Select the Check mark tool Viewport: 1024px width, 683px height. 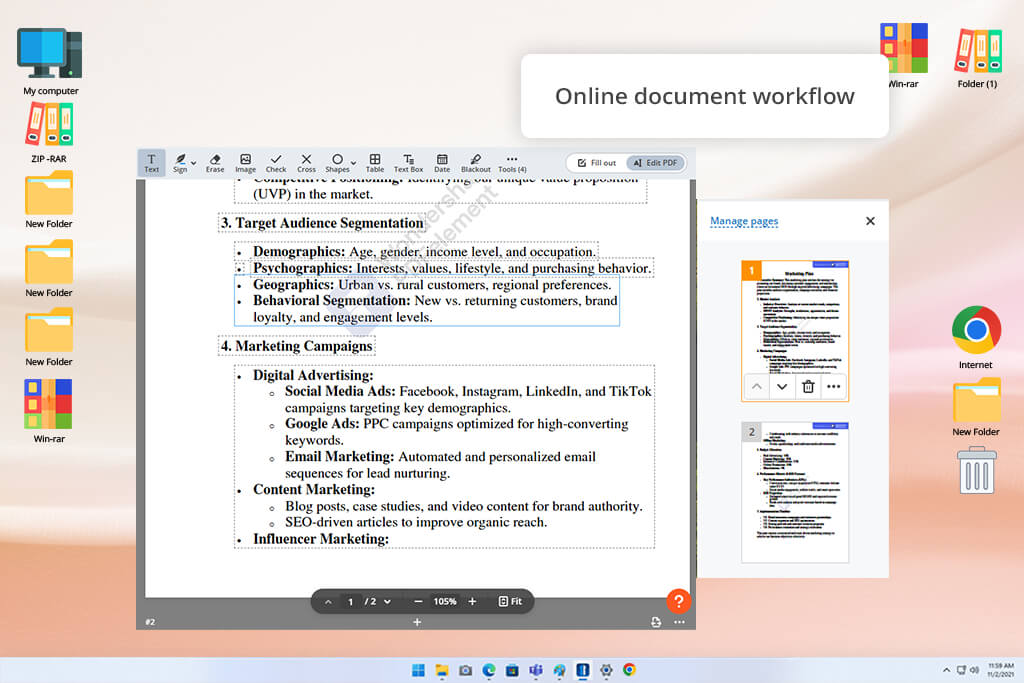276,163
